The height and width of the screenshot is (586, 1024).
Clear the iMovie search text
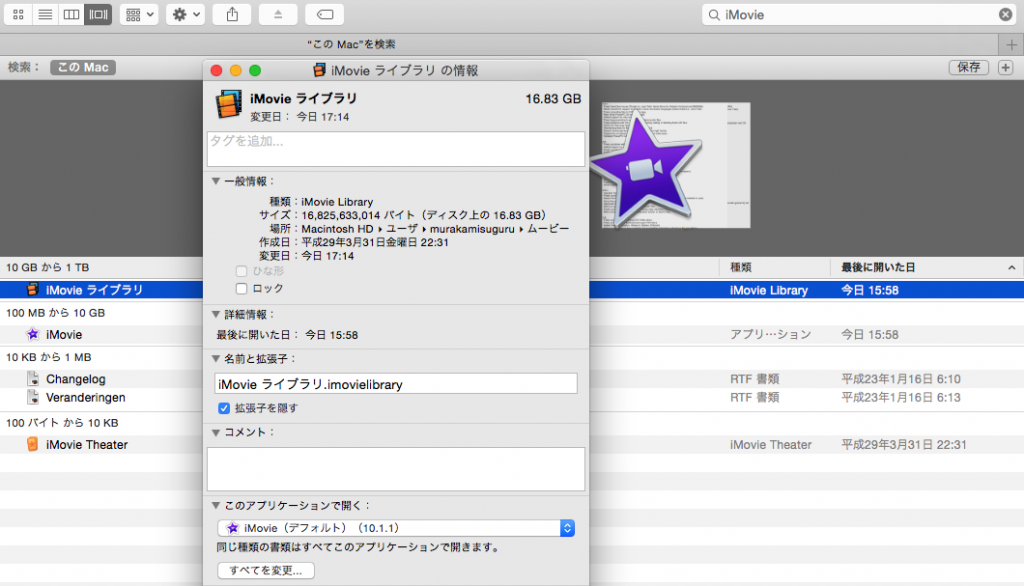1006,14
